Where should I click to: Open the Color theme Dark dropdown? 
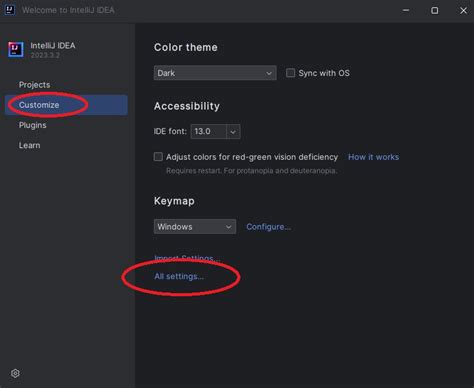tap(215, 73)
